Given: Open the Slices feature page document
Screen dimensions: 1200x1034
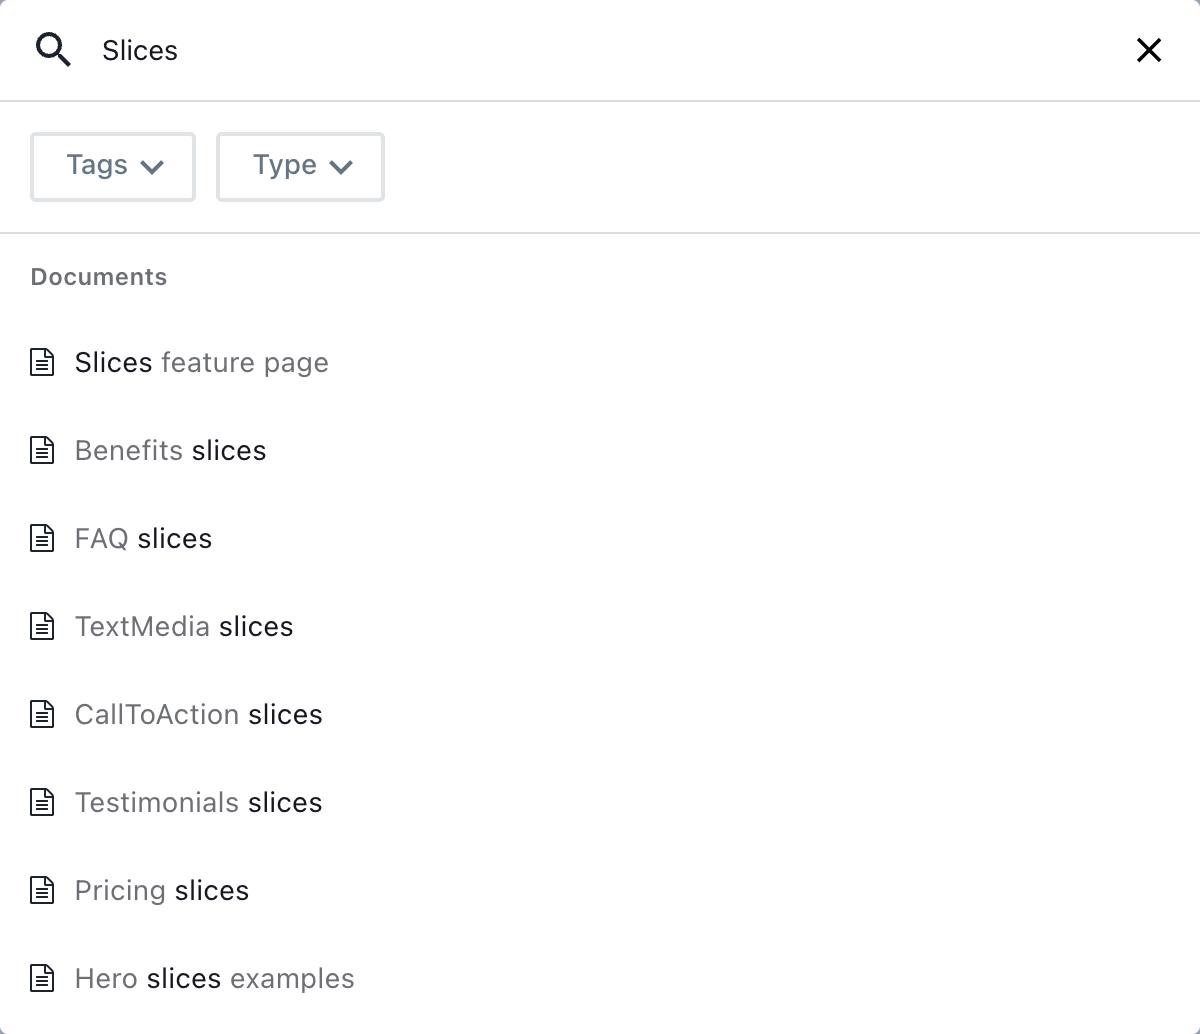Looking at the screenshot, I should (201, 362).
